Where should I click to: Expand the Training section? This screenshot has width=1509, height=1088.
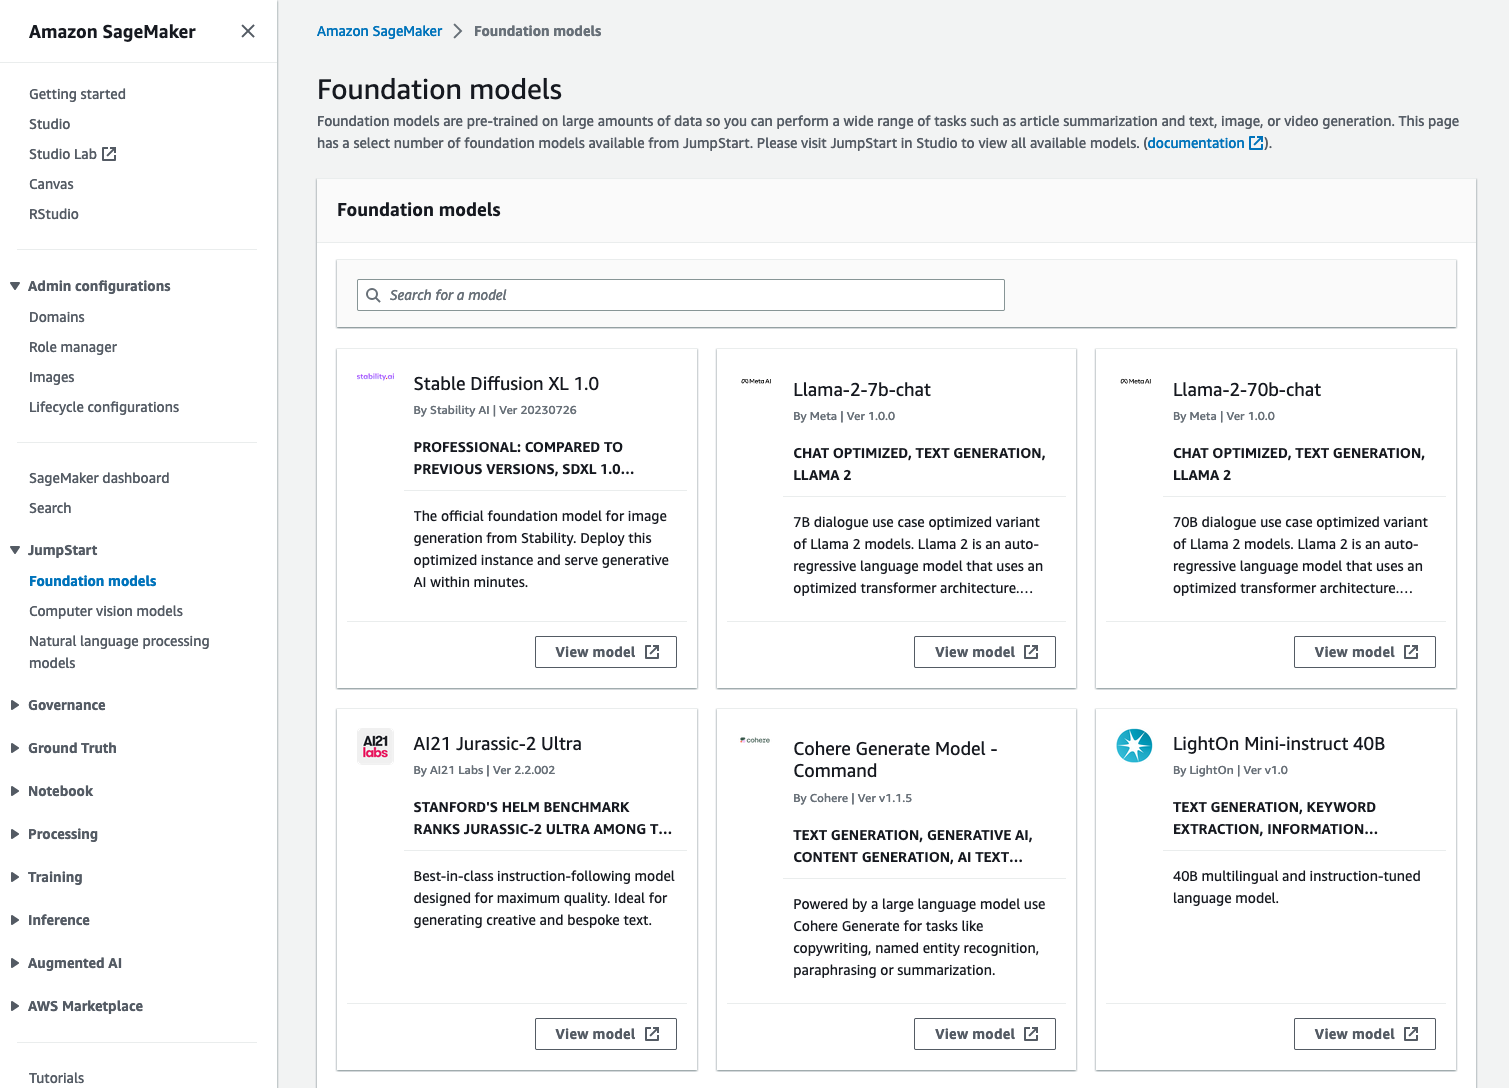pos(15,877)
